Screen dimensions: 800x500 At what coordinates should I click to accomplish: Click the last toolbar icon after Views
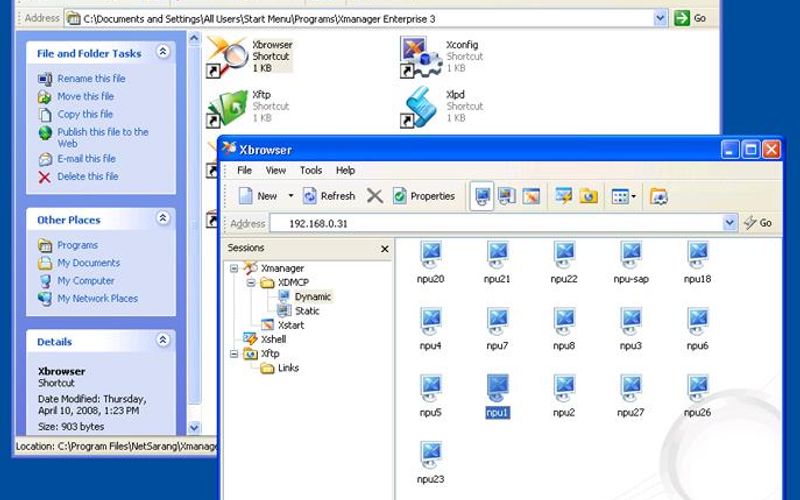tap(659, 196)
